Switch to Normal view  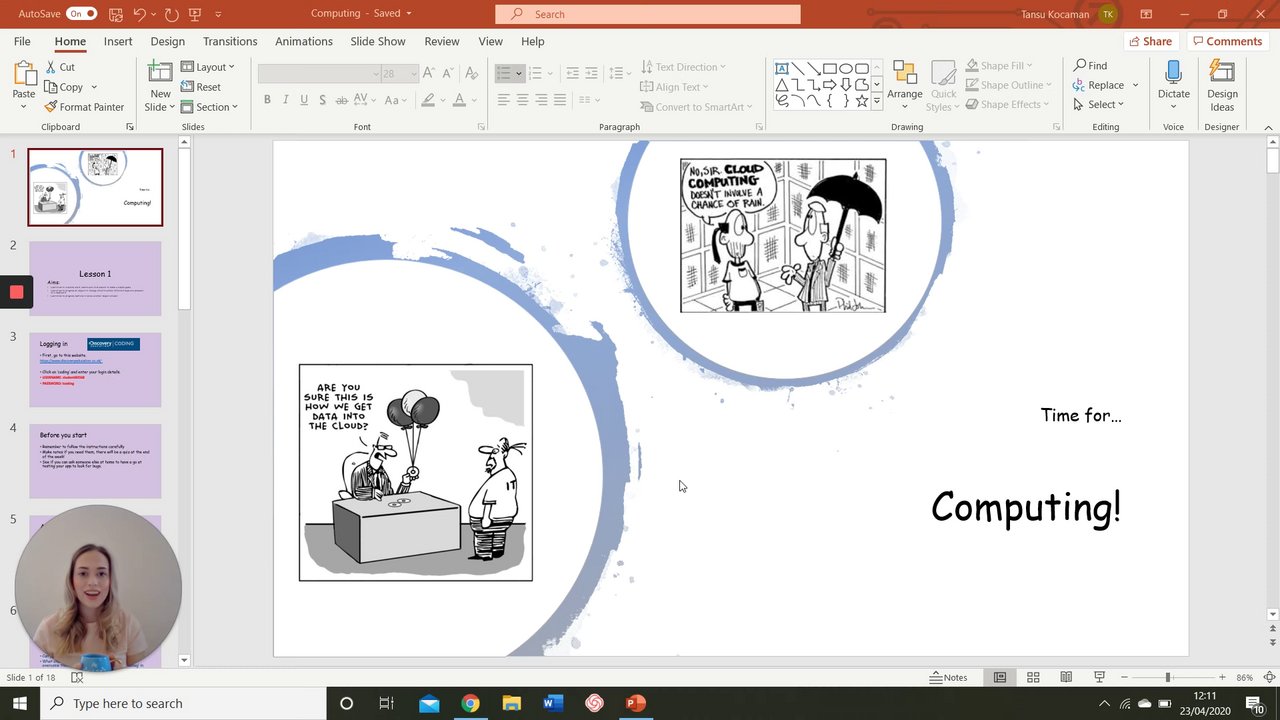coord(999,677)
